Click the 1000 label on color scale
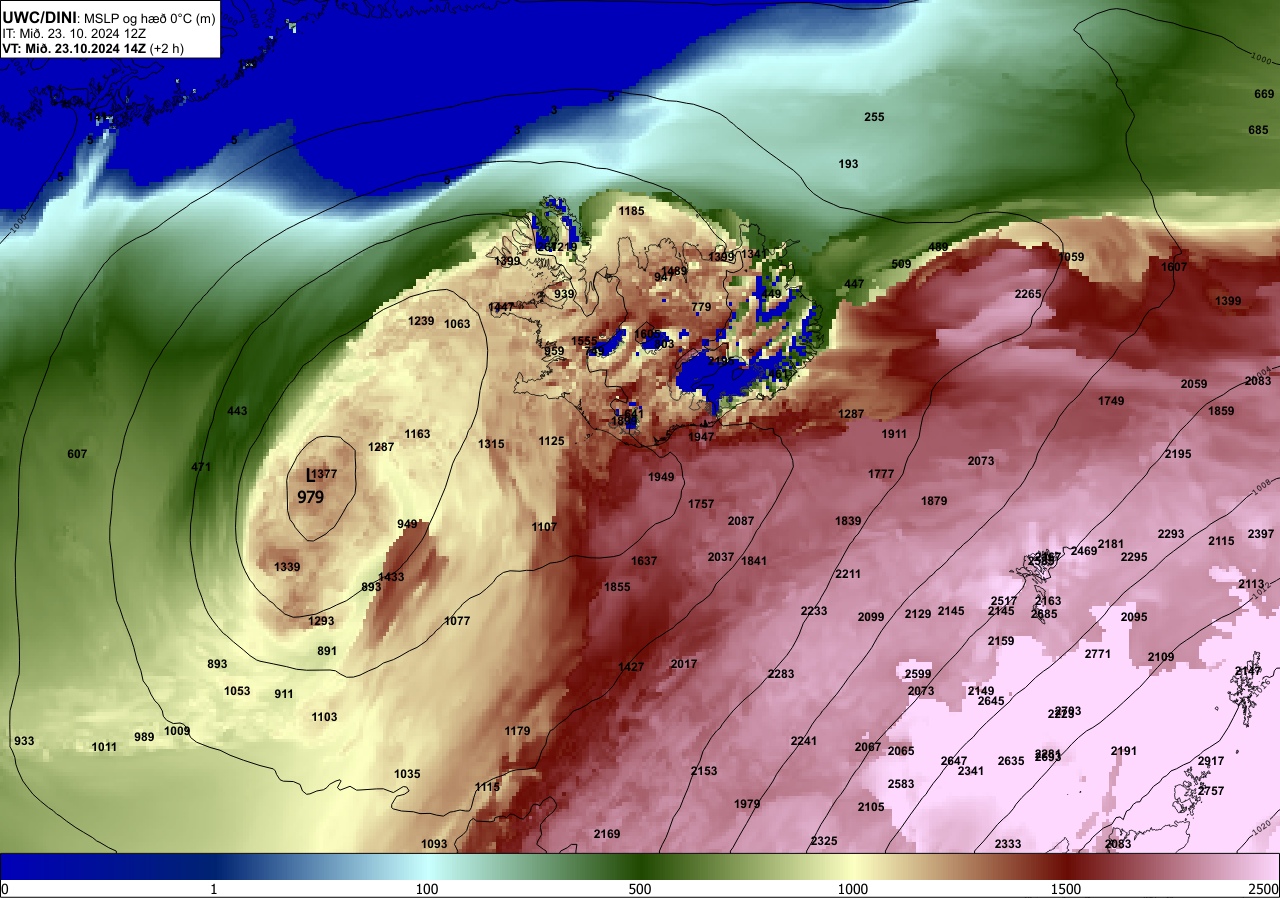This screenshot has height=898, width=1280. 852,889
